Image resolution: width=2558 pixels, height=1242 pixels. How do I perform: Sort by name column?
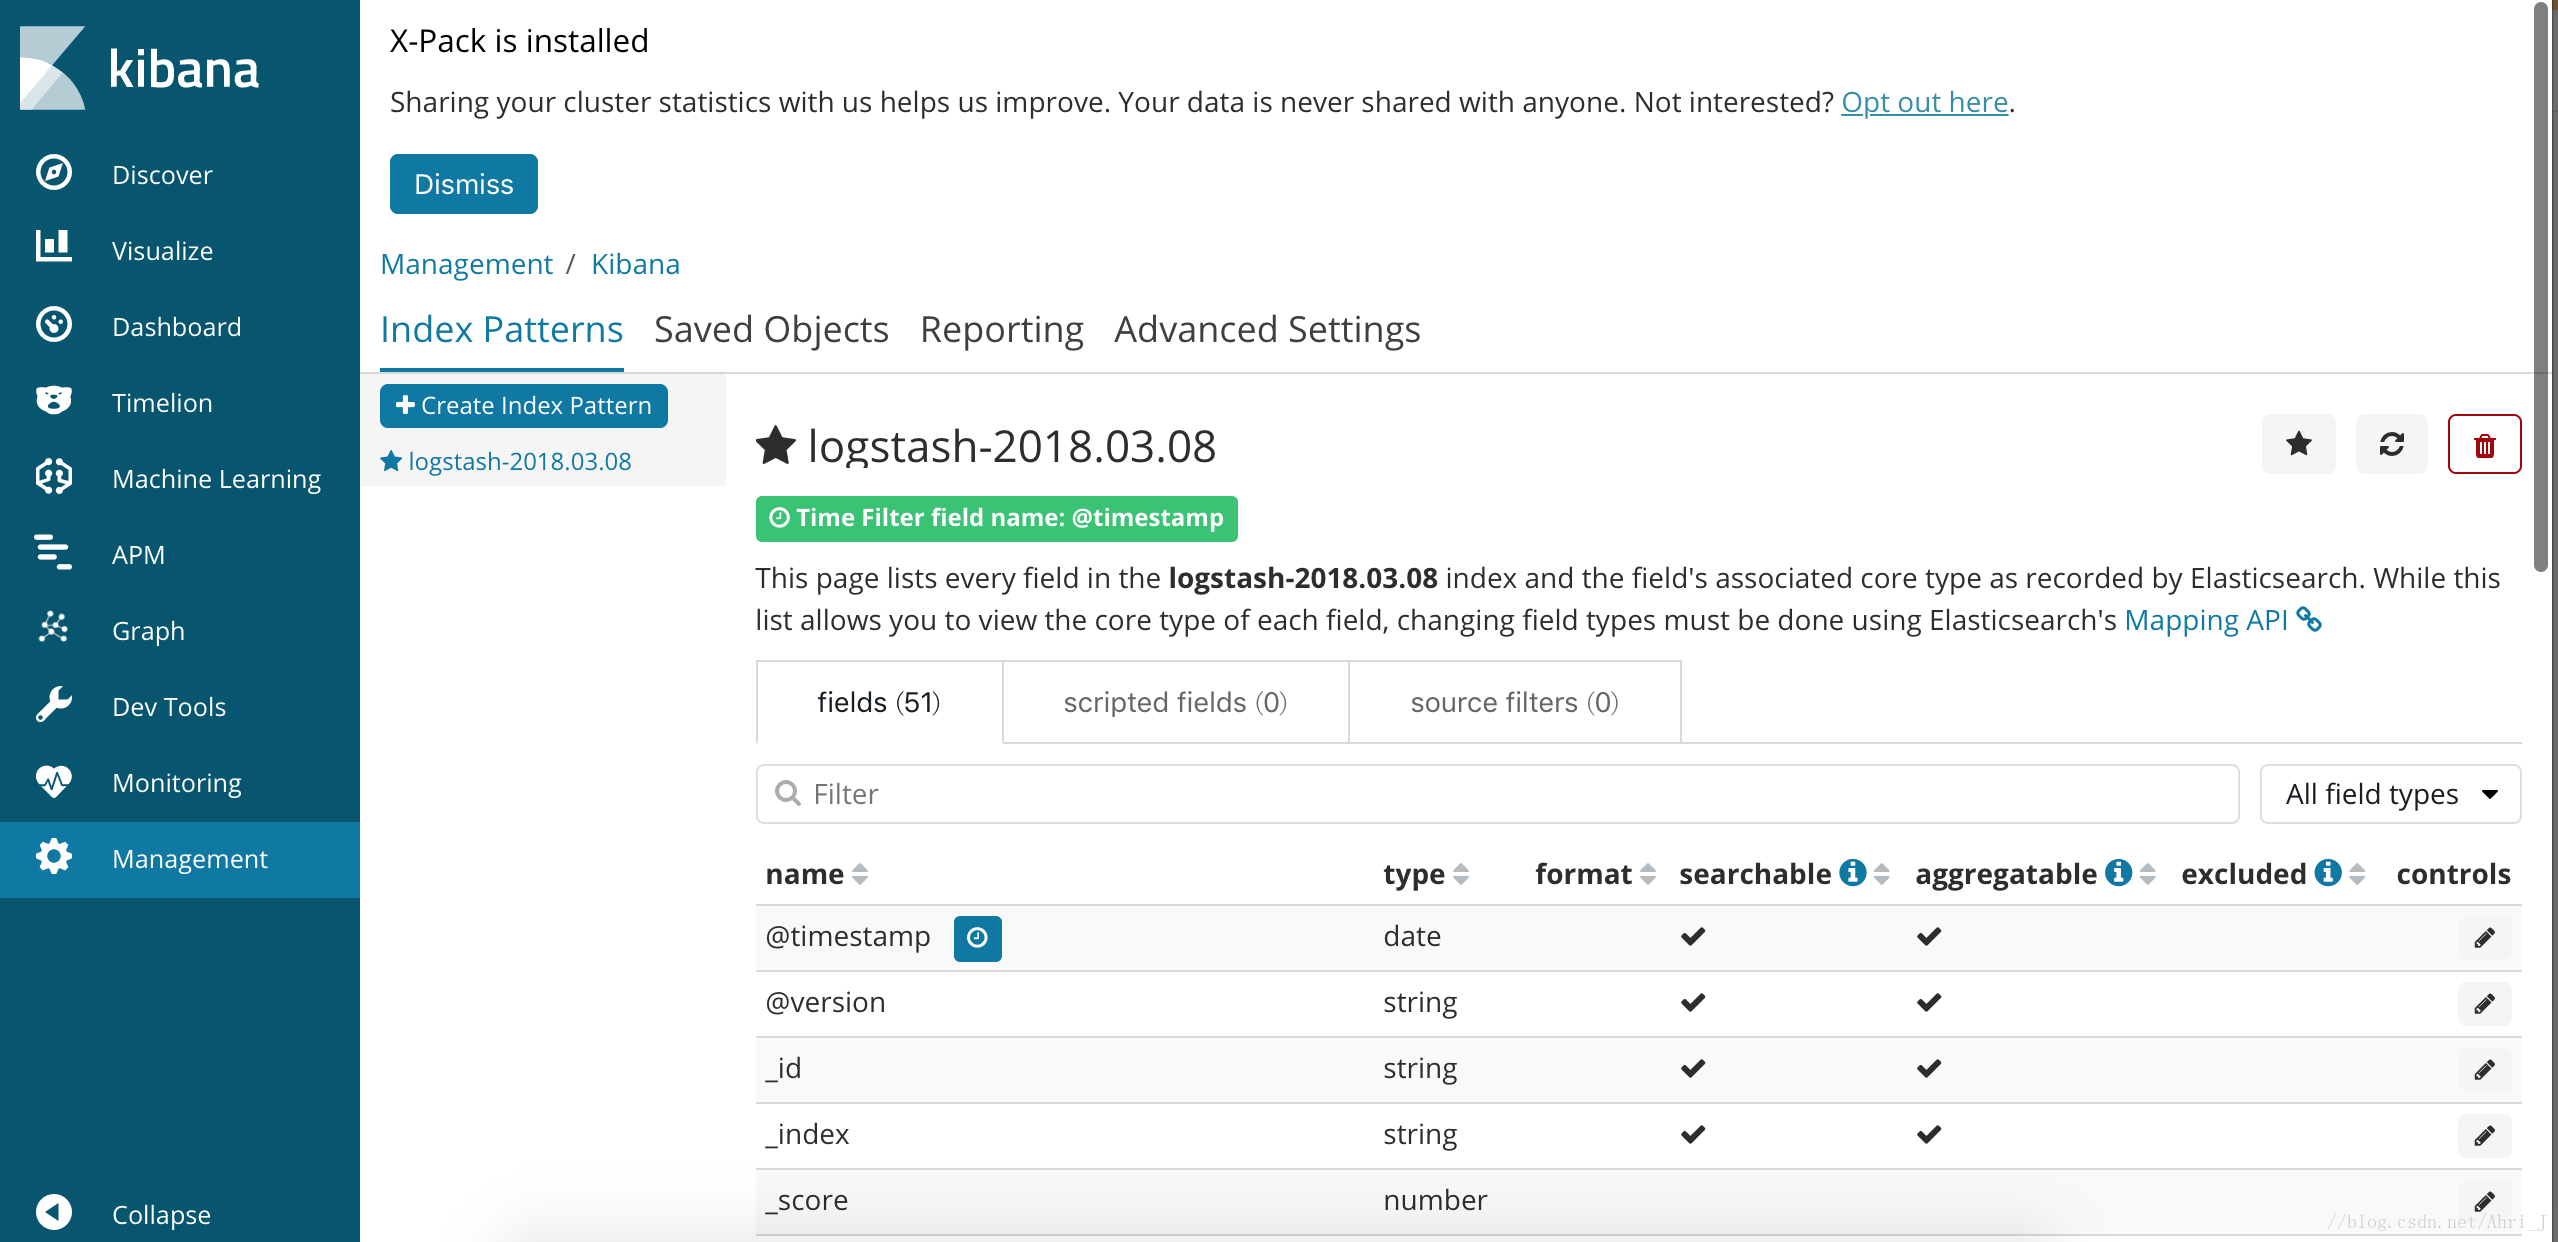pos(860,874)
